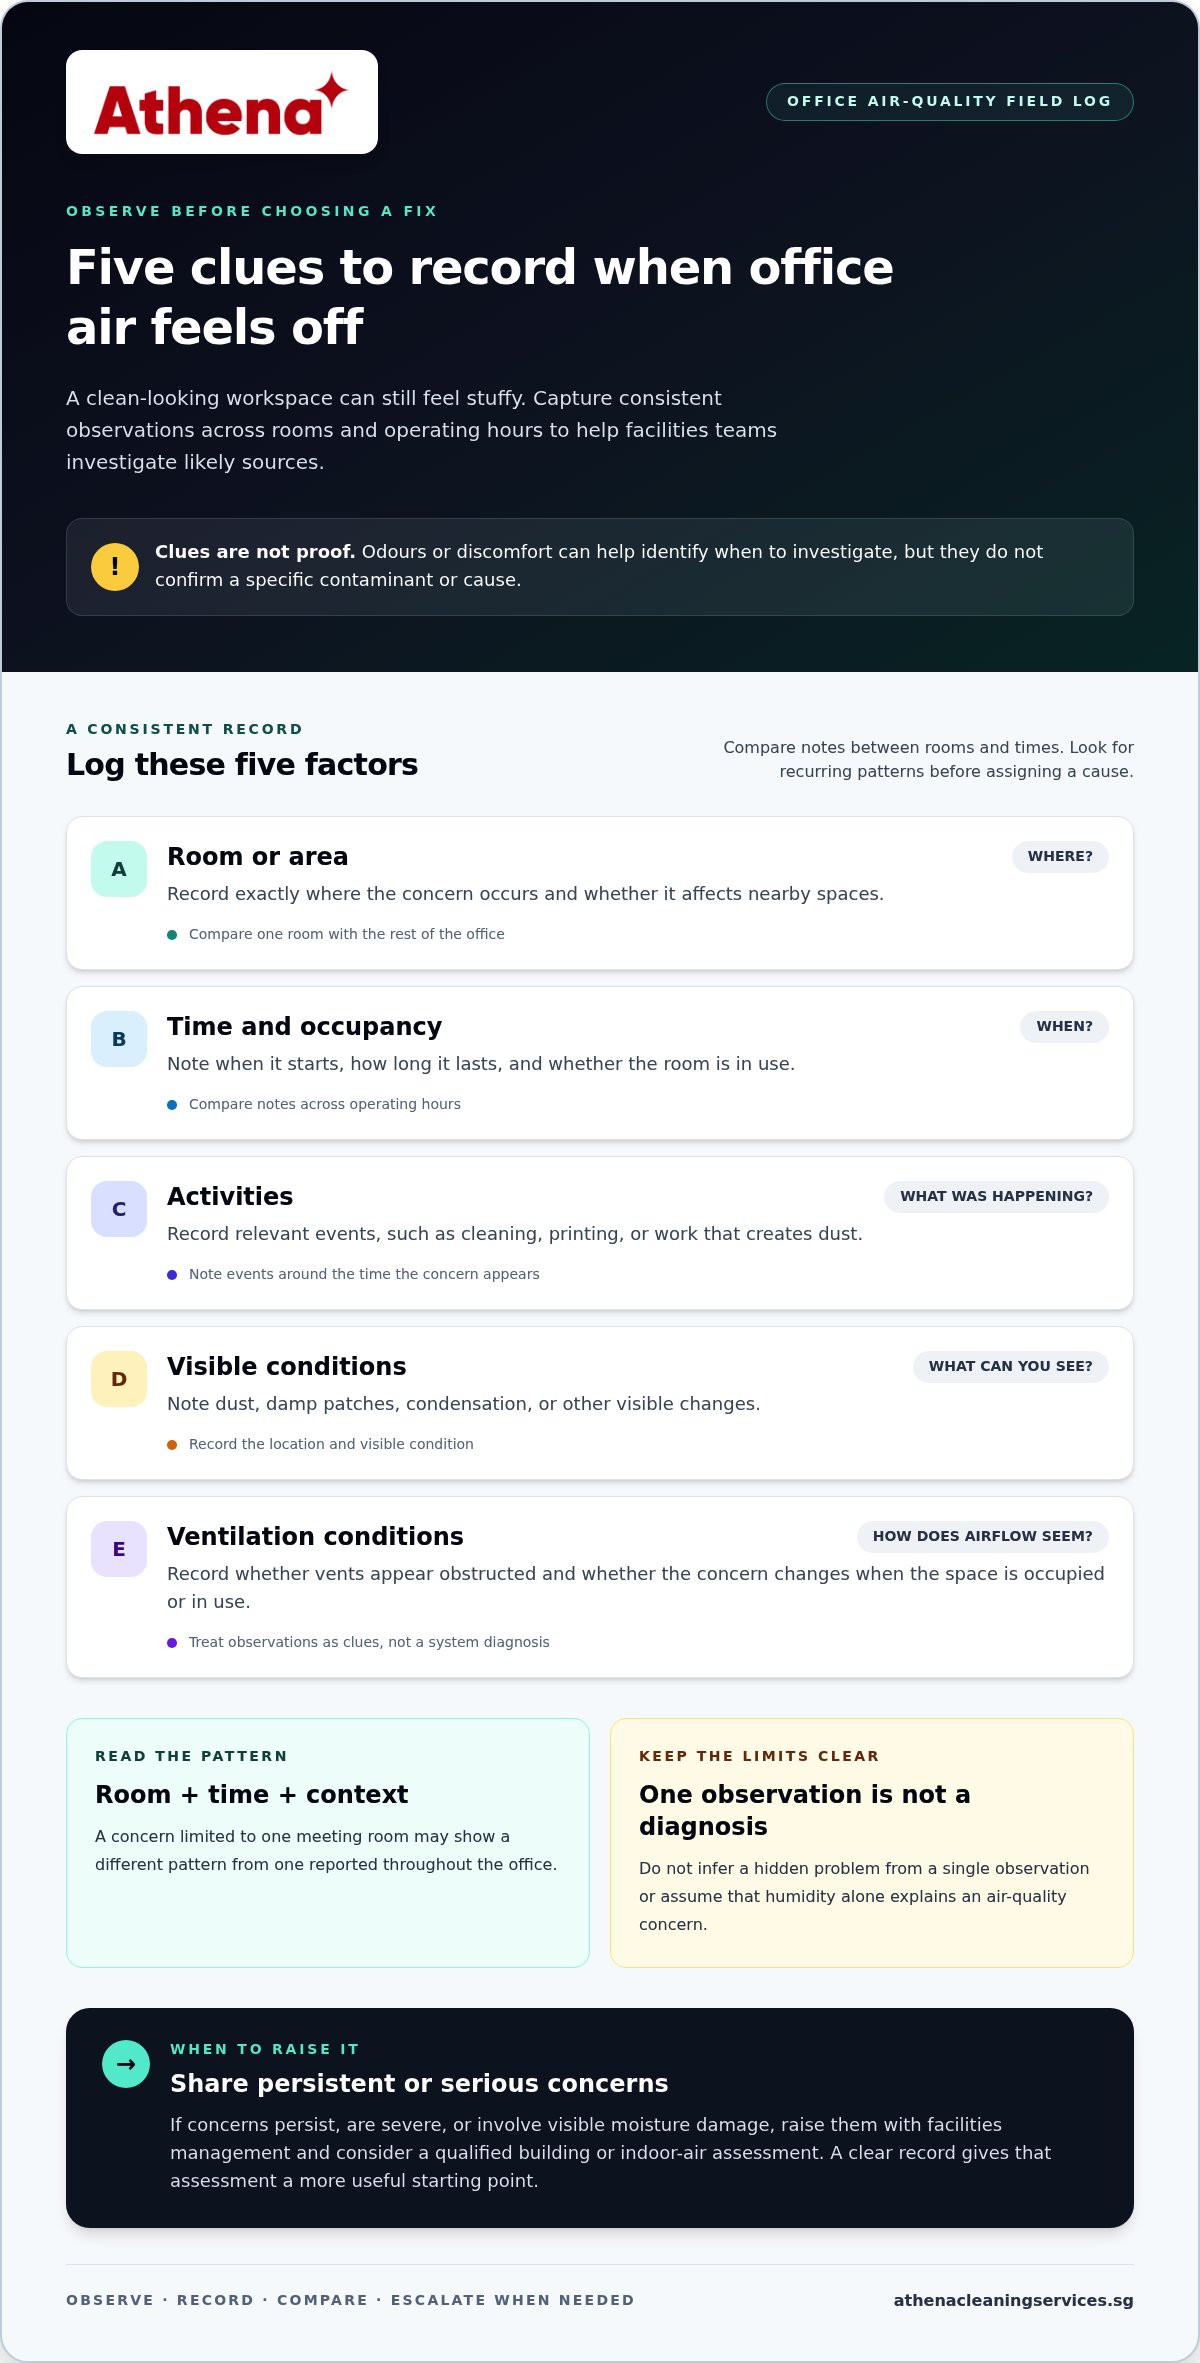The height and width of the screenshot is (2363, 1200).
Task: Click the Share persistent or serious concerns heading
Action: [419, 2083]
